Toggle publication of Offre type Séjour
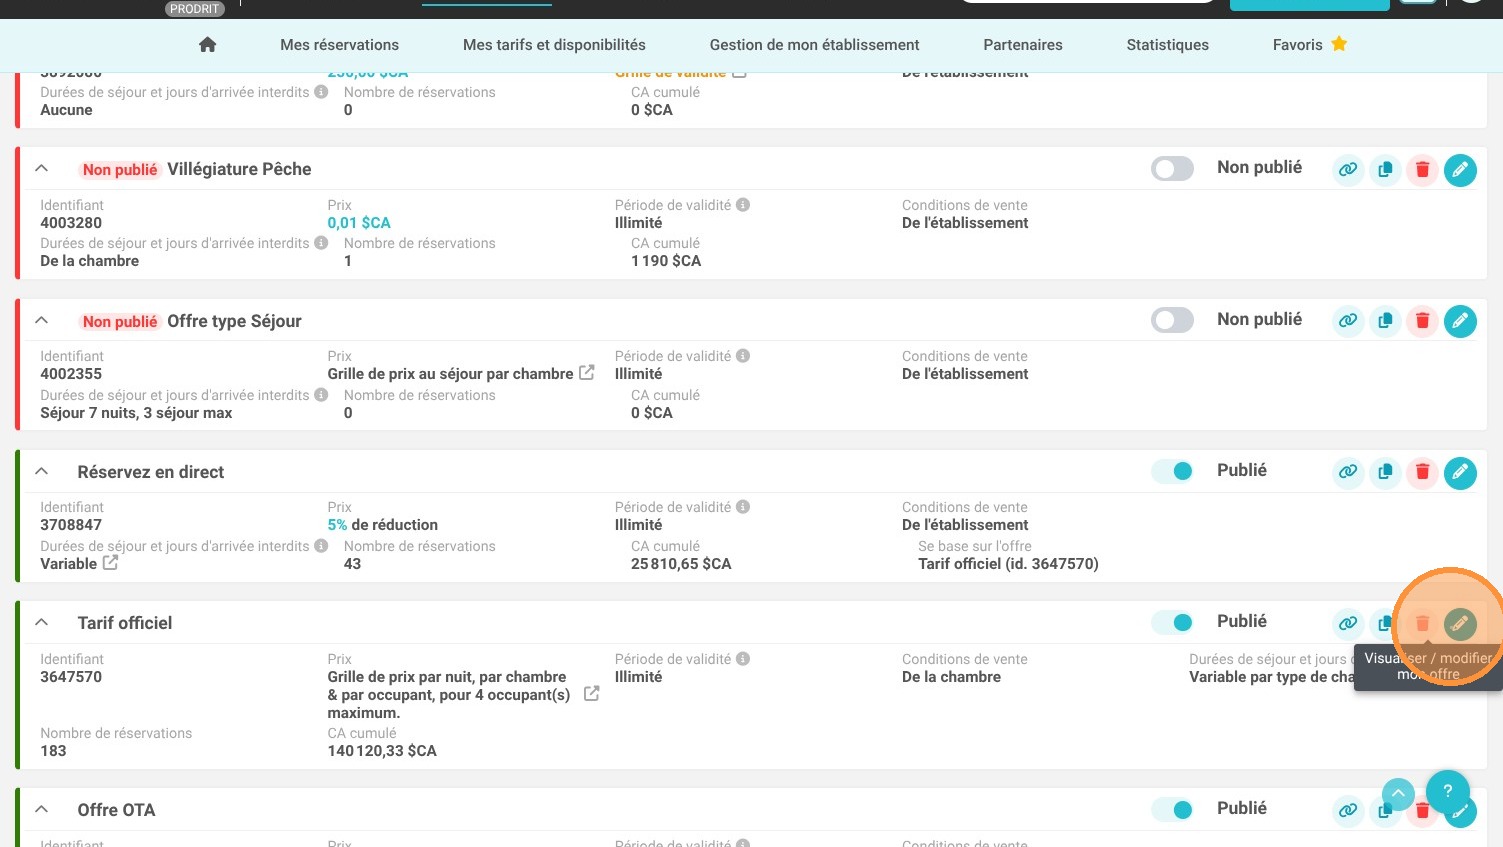1503x847 pixels. (x=1172, y=320)
